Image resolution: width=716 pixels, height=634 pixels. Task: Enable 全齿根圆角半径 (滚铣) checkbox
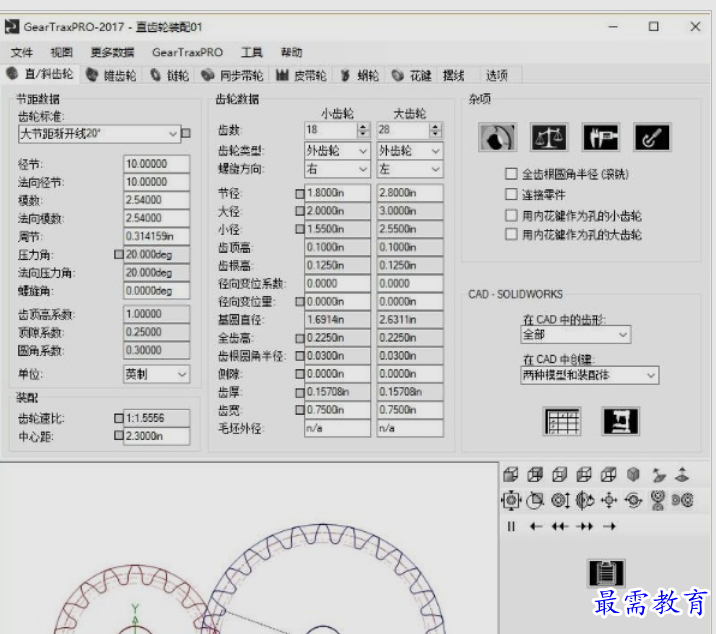click(511, 174)
